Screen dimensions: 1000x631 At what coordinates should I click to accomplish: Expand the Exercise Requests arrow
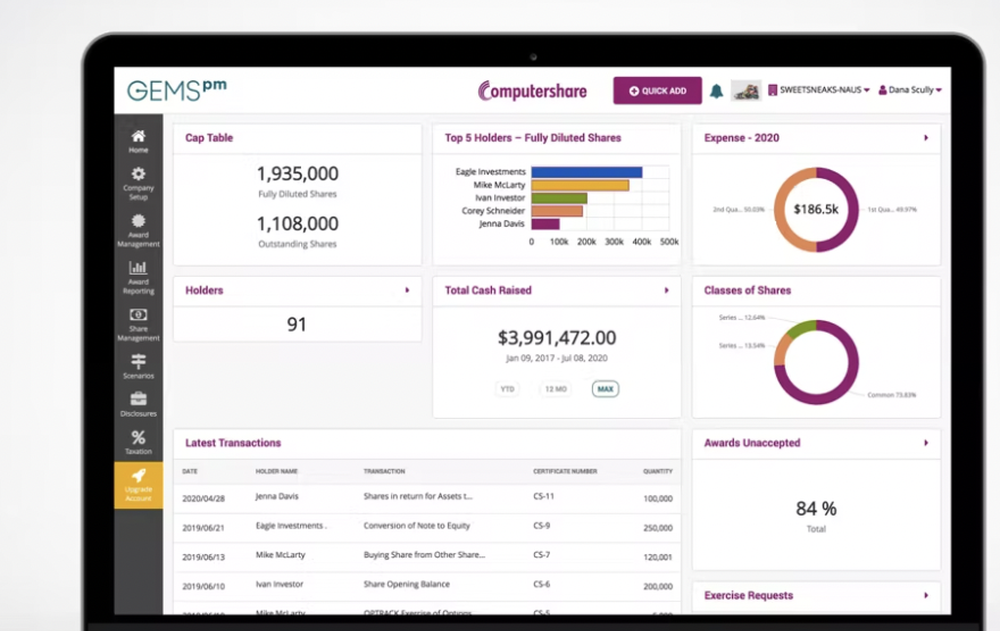tap(926, 595)
